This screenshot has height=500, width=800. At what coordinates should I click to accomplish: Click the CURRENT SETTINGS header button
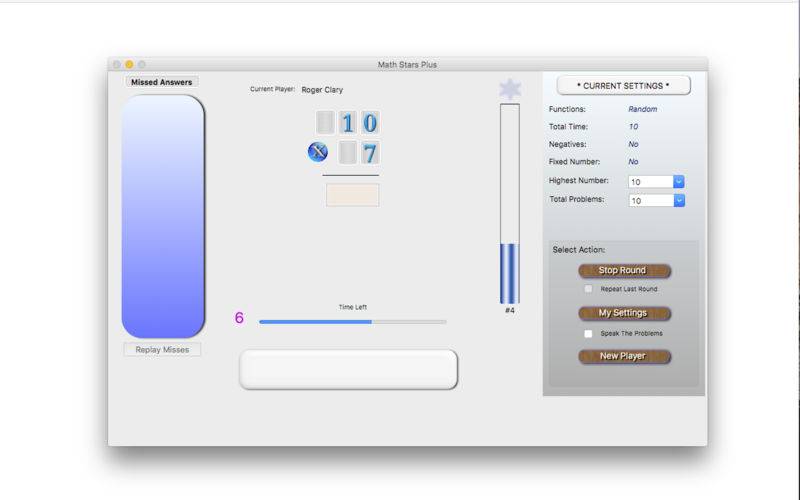coord(623,86)
